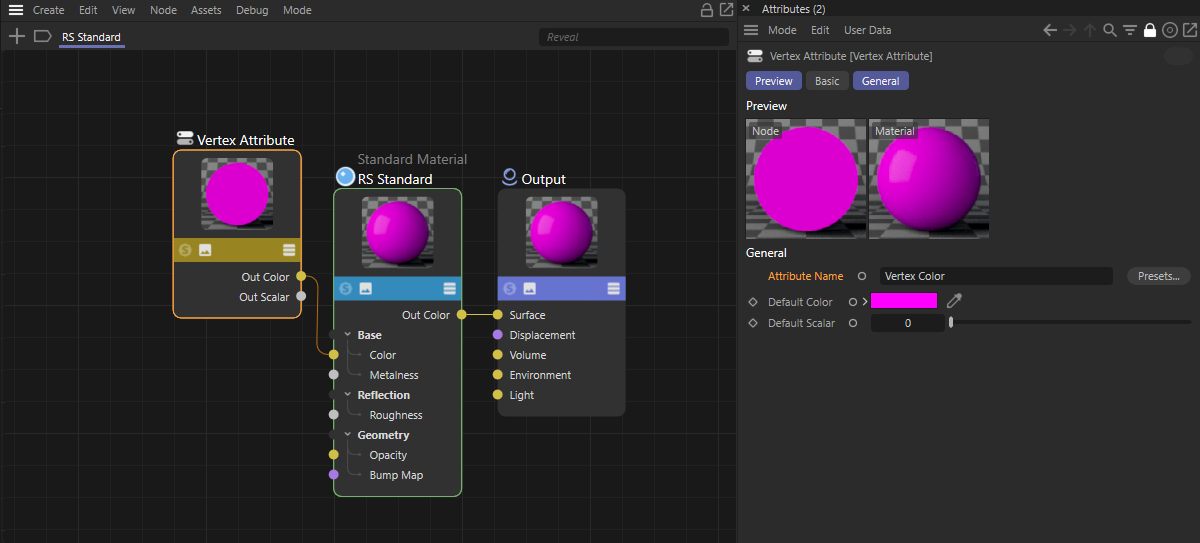This screenshot has width=1200, height=543.
Task: Click the solo icon on RS Standard node
Action: (345, 288)
